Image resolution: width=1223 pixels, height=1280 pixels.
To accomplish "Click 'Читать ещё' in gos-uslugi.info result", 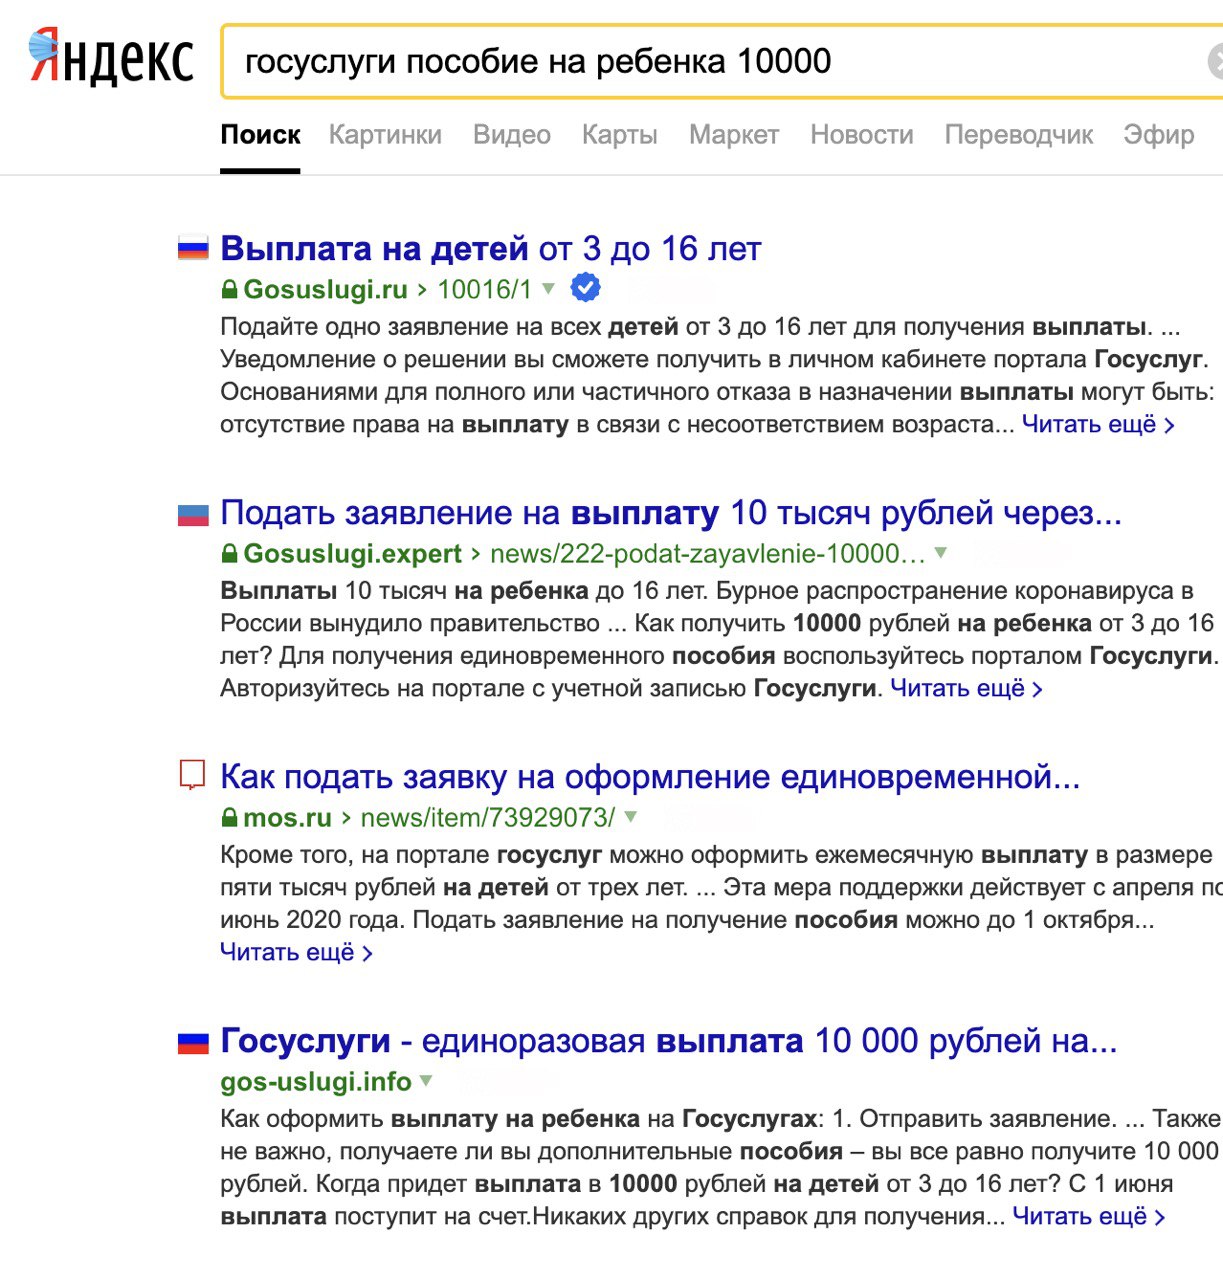I will (1089, 1216).
